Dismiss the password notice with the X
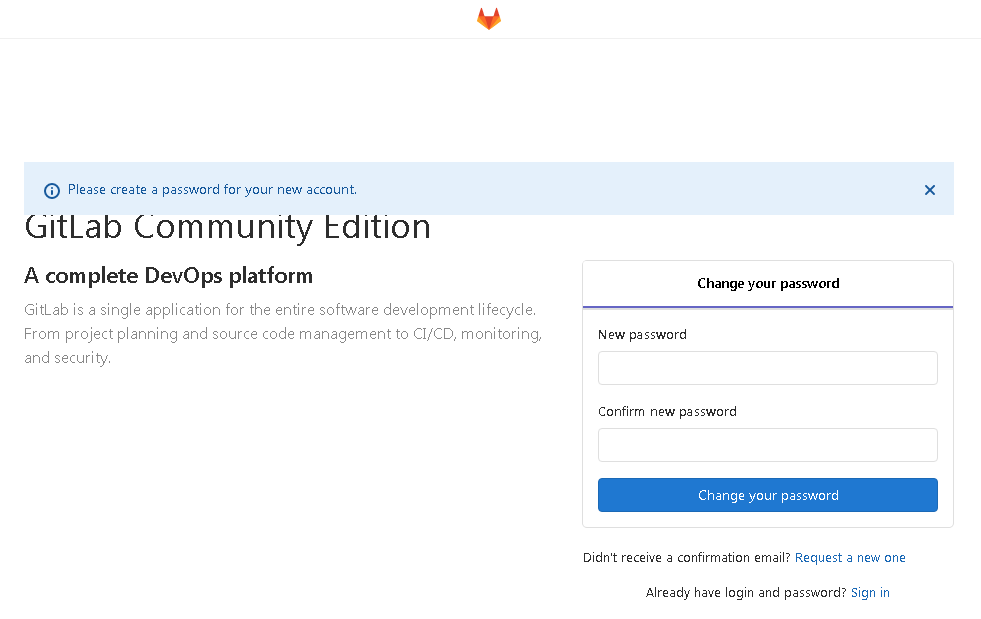981x619 pixels. (x=930, y=190)
